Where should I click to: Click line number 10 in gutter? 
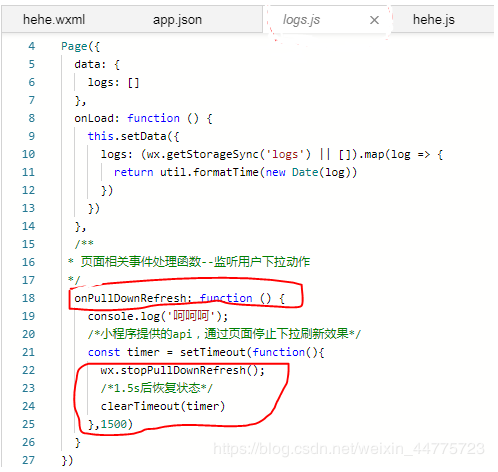28,154
